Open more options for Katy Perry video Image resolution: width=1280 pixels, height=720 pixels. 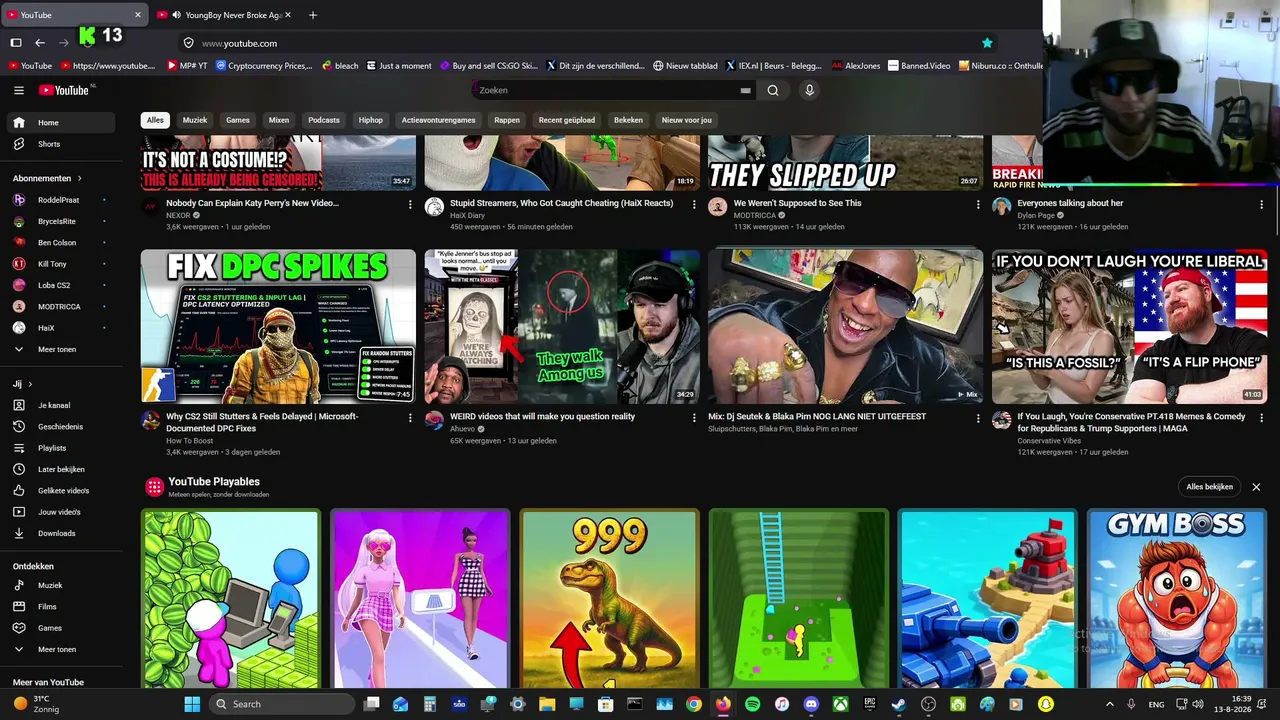pyautogui.click(x=410, y=205)
